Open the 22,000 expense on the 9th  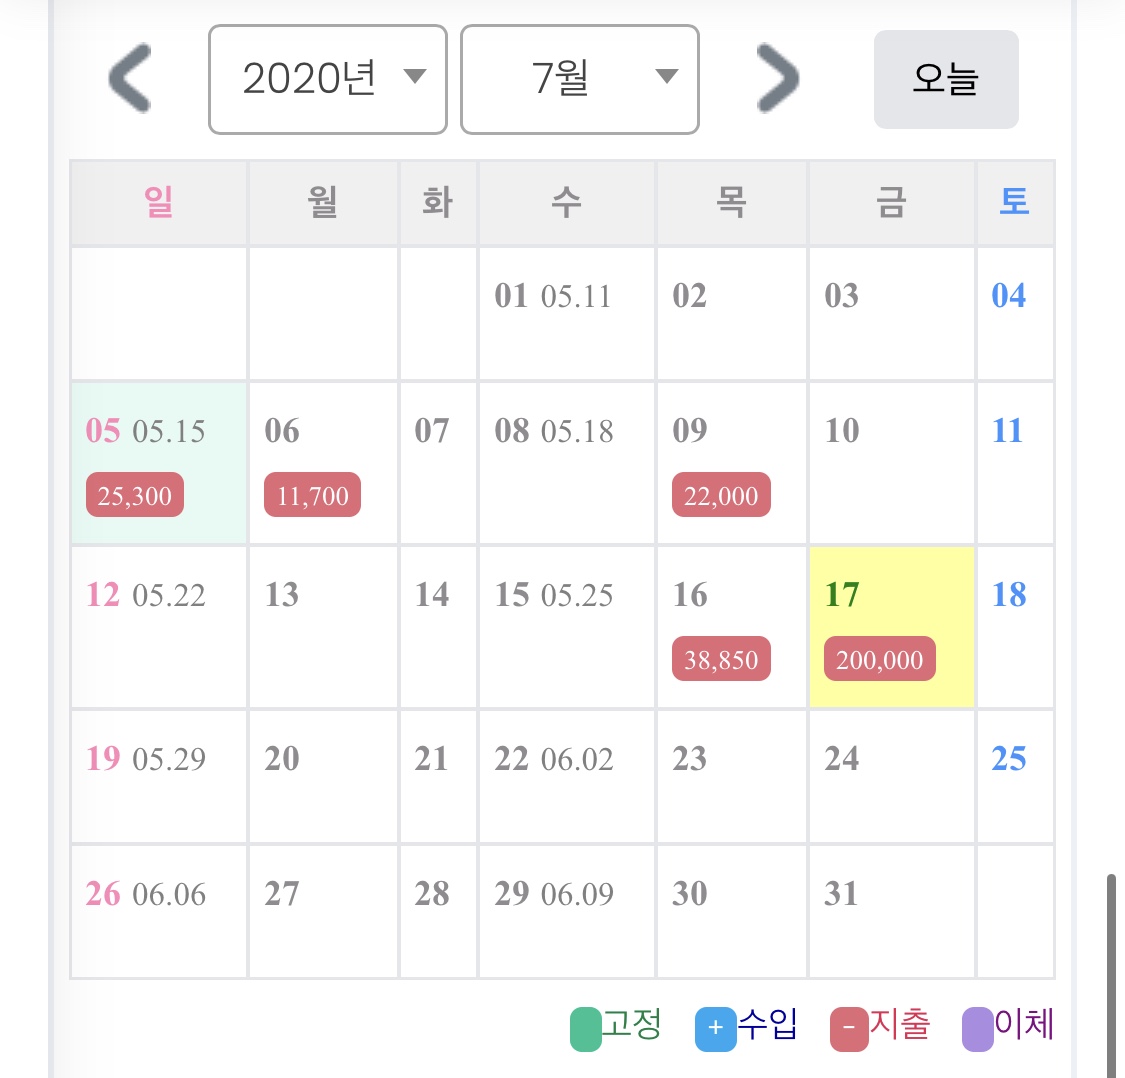point(721,496)
